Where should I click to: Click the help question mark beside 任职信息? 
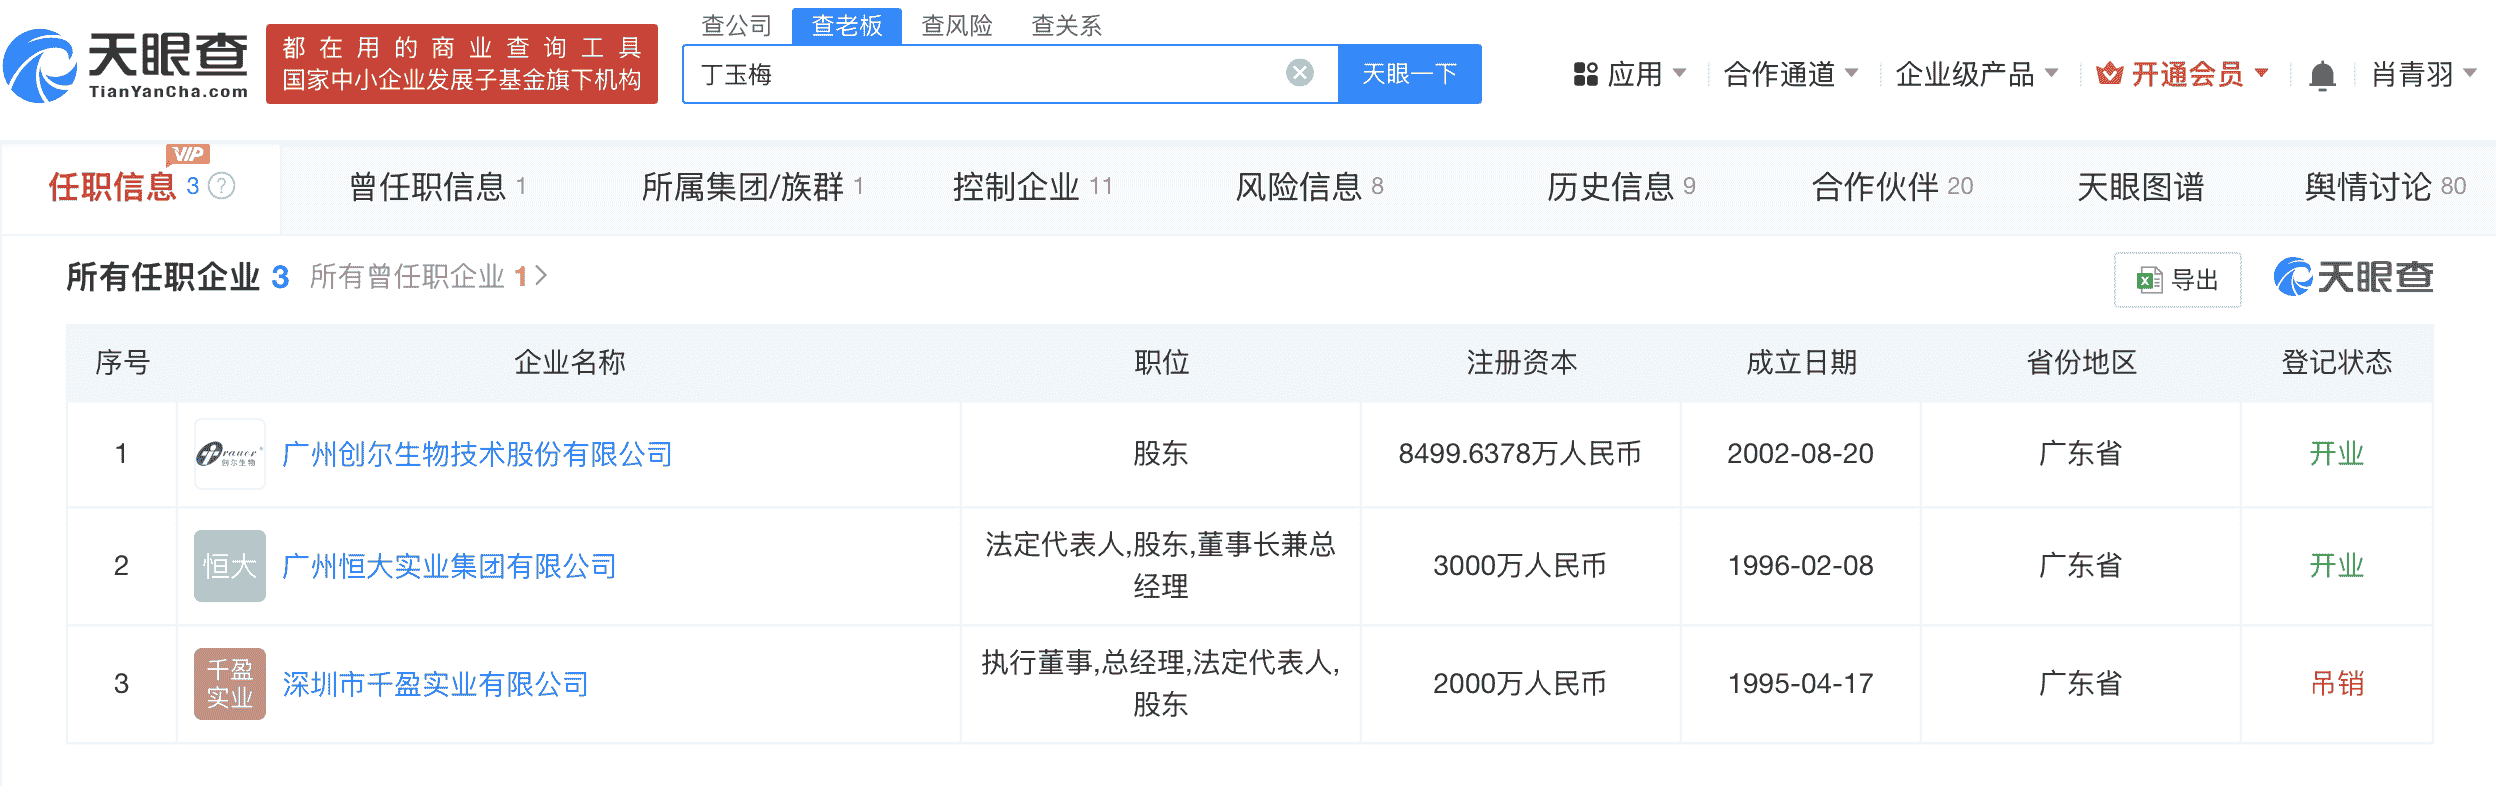[222, 186]
